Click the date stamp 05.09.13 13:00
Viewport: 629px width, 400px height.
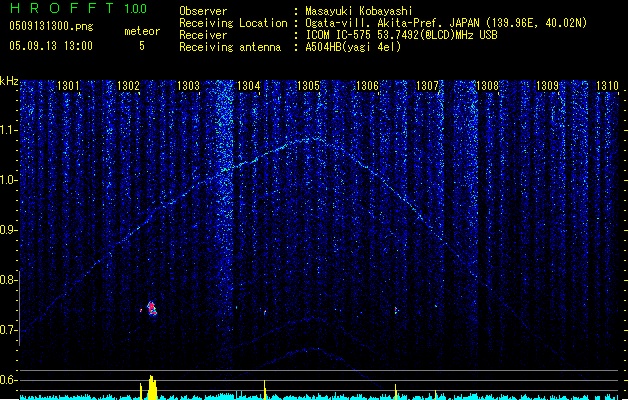pos(51,46)
